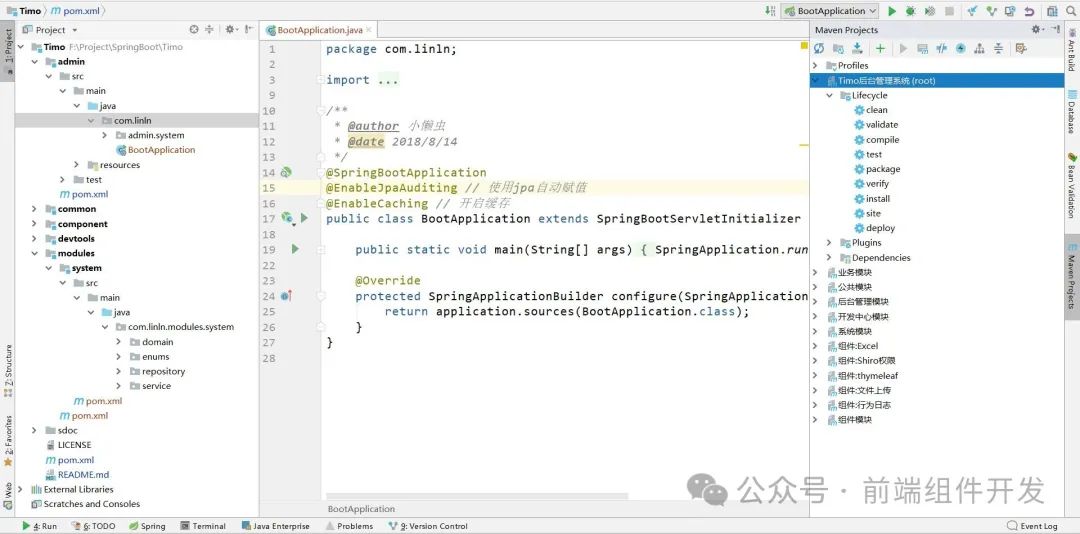1080x534 pixels.
Task: Open the Terminal tool window tab
Action: point(203,526)
